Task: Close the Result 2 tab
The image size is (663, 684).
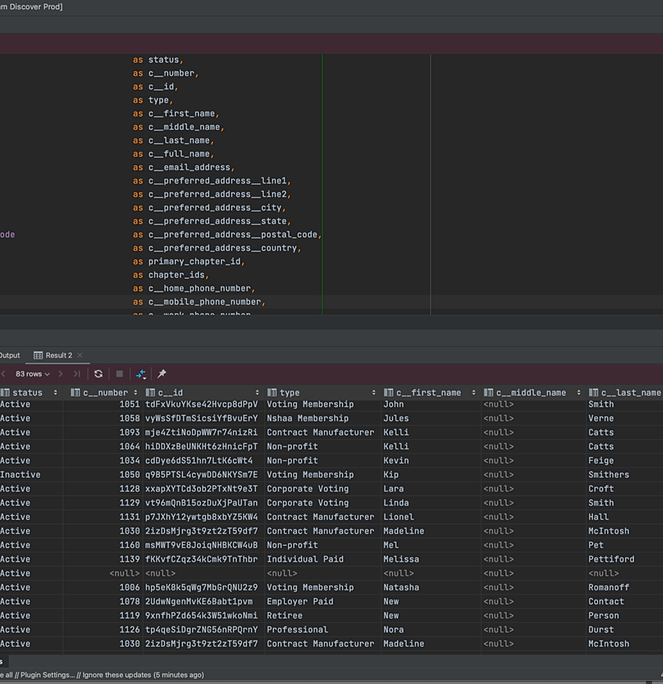Action: coord(80,355)
